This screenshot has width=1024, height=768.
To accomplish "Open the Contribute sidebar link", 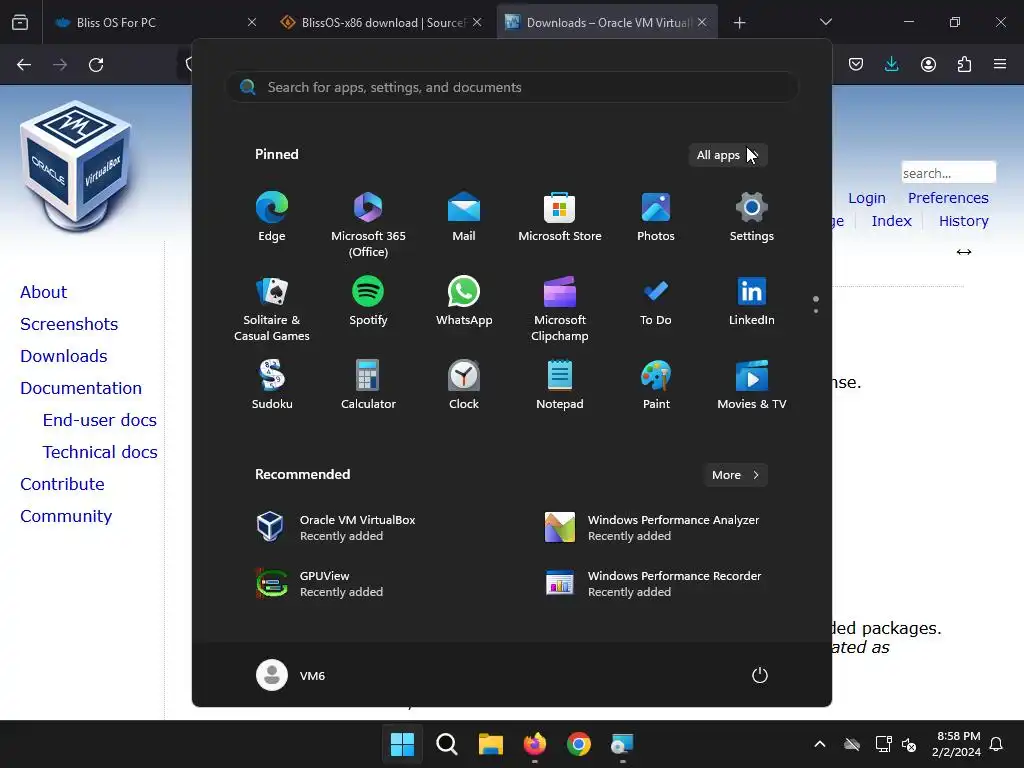I will (62, 484).
